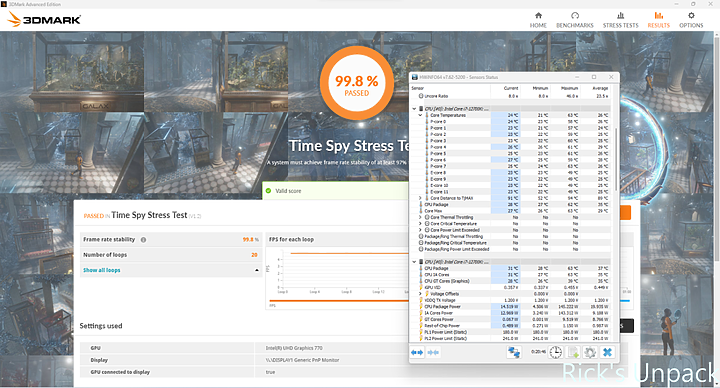Screen dimensions: 720x388
Task: Click the Minimum column header in HWiNFO
Action: [535, 88]
